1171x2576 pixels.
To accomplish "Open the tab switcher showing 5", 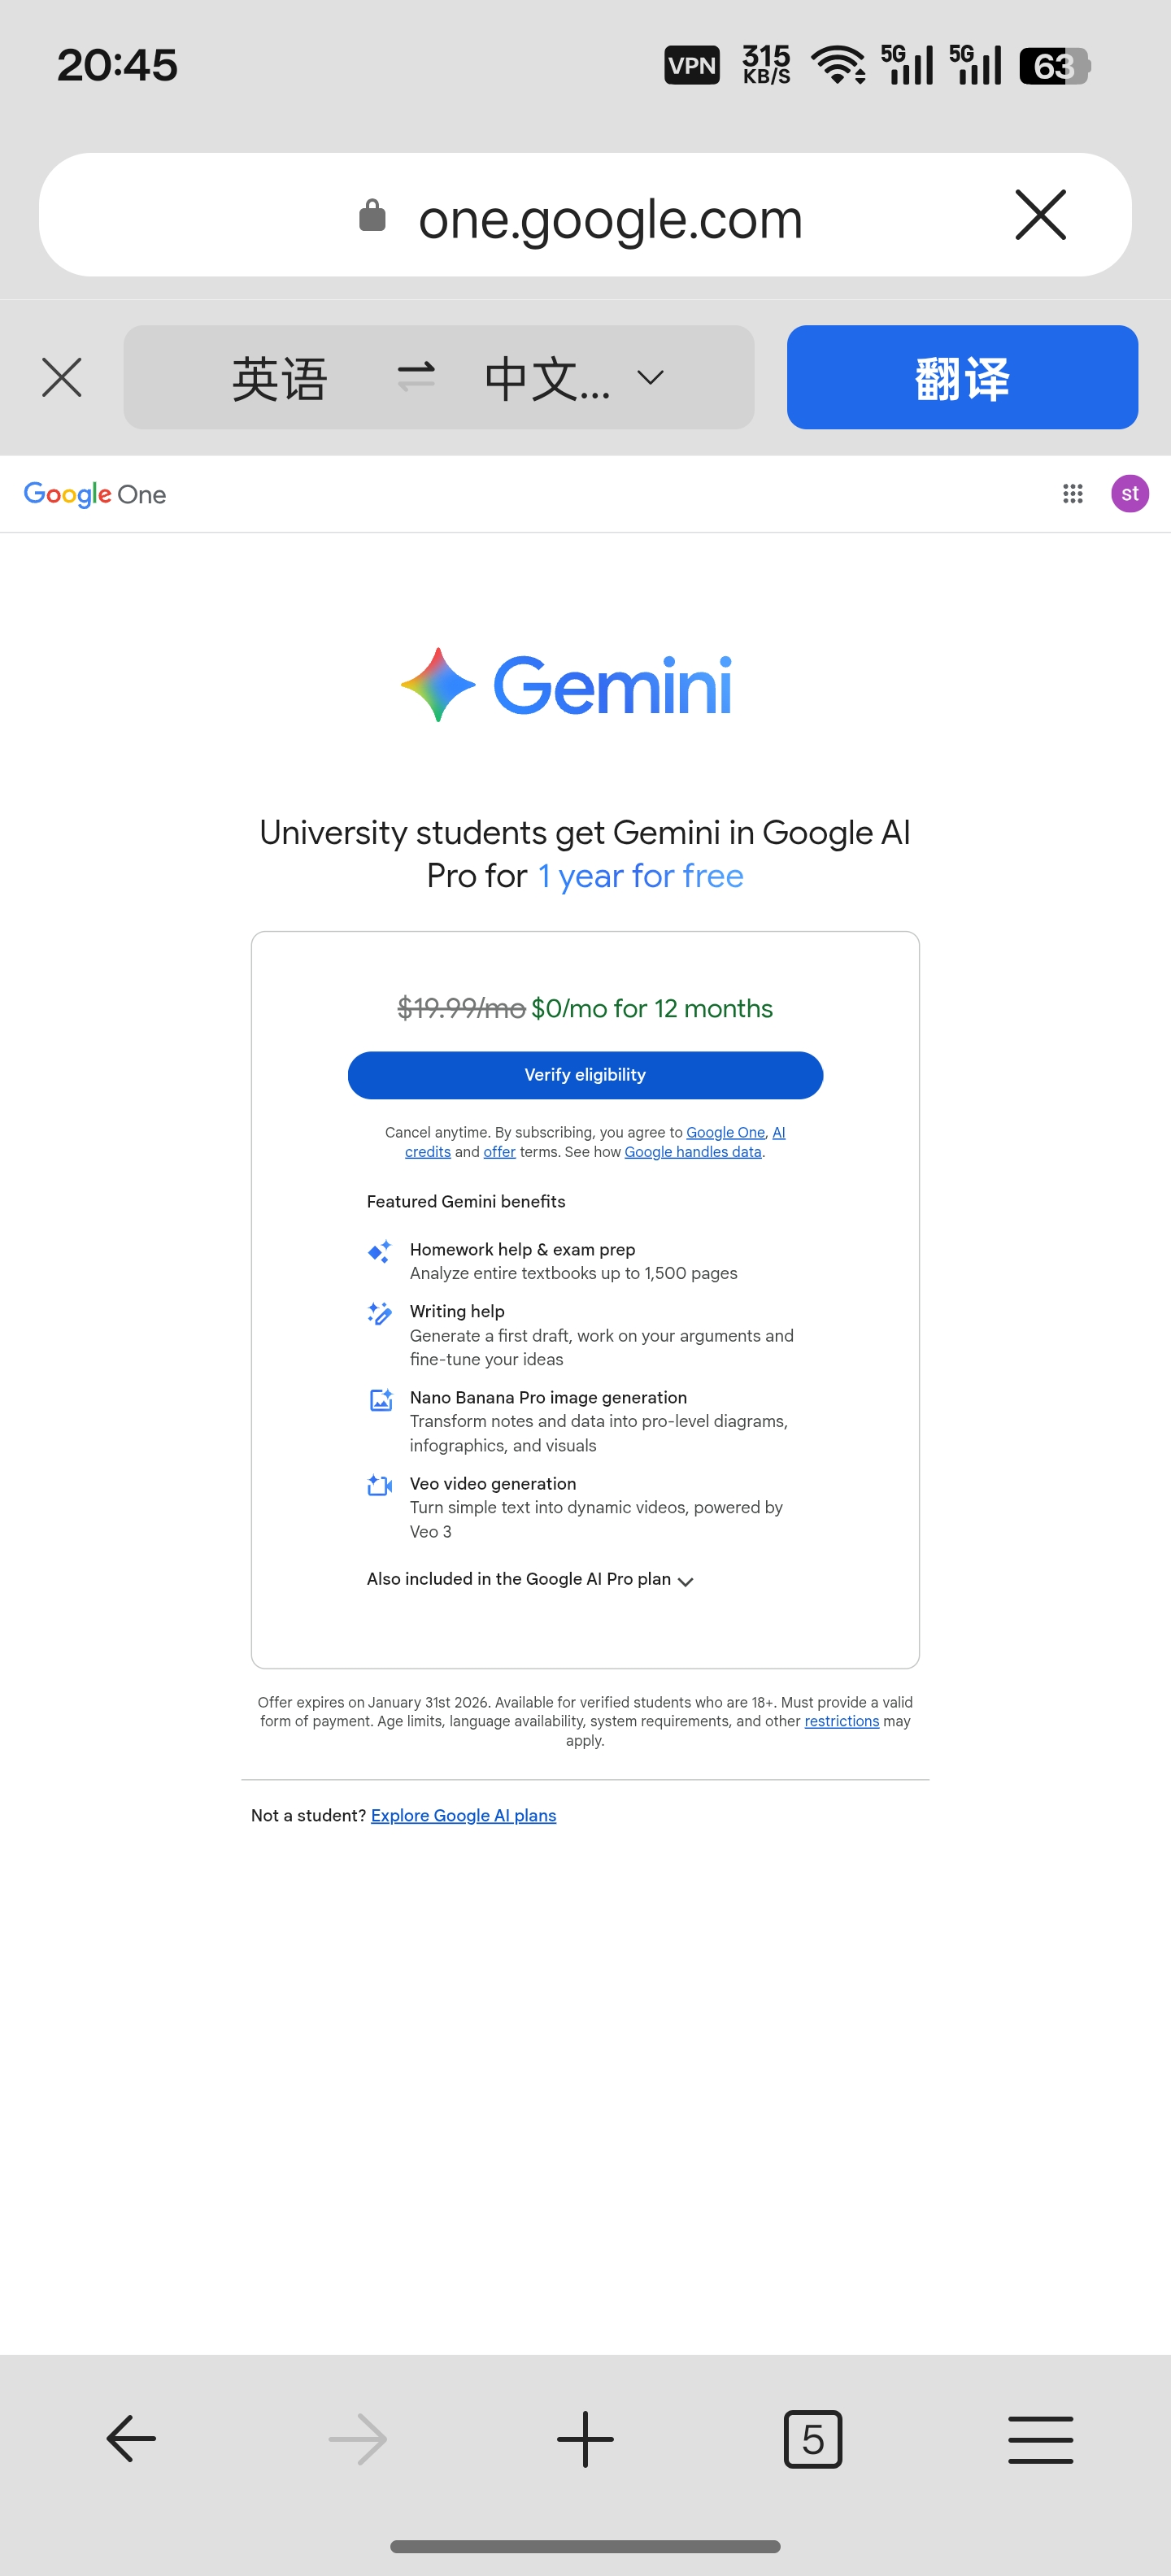I will (812, 2438).
